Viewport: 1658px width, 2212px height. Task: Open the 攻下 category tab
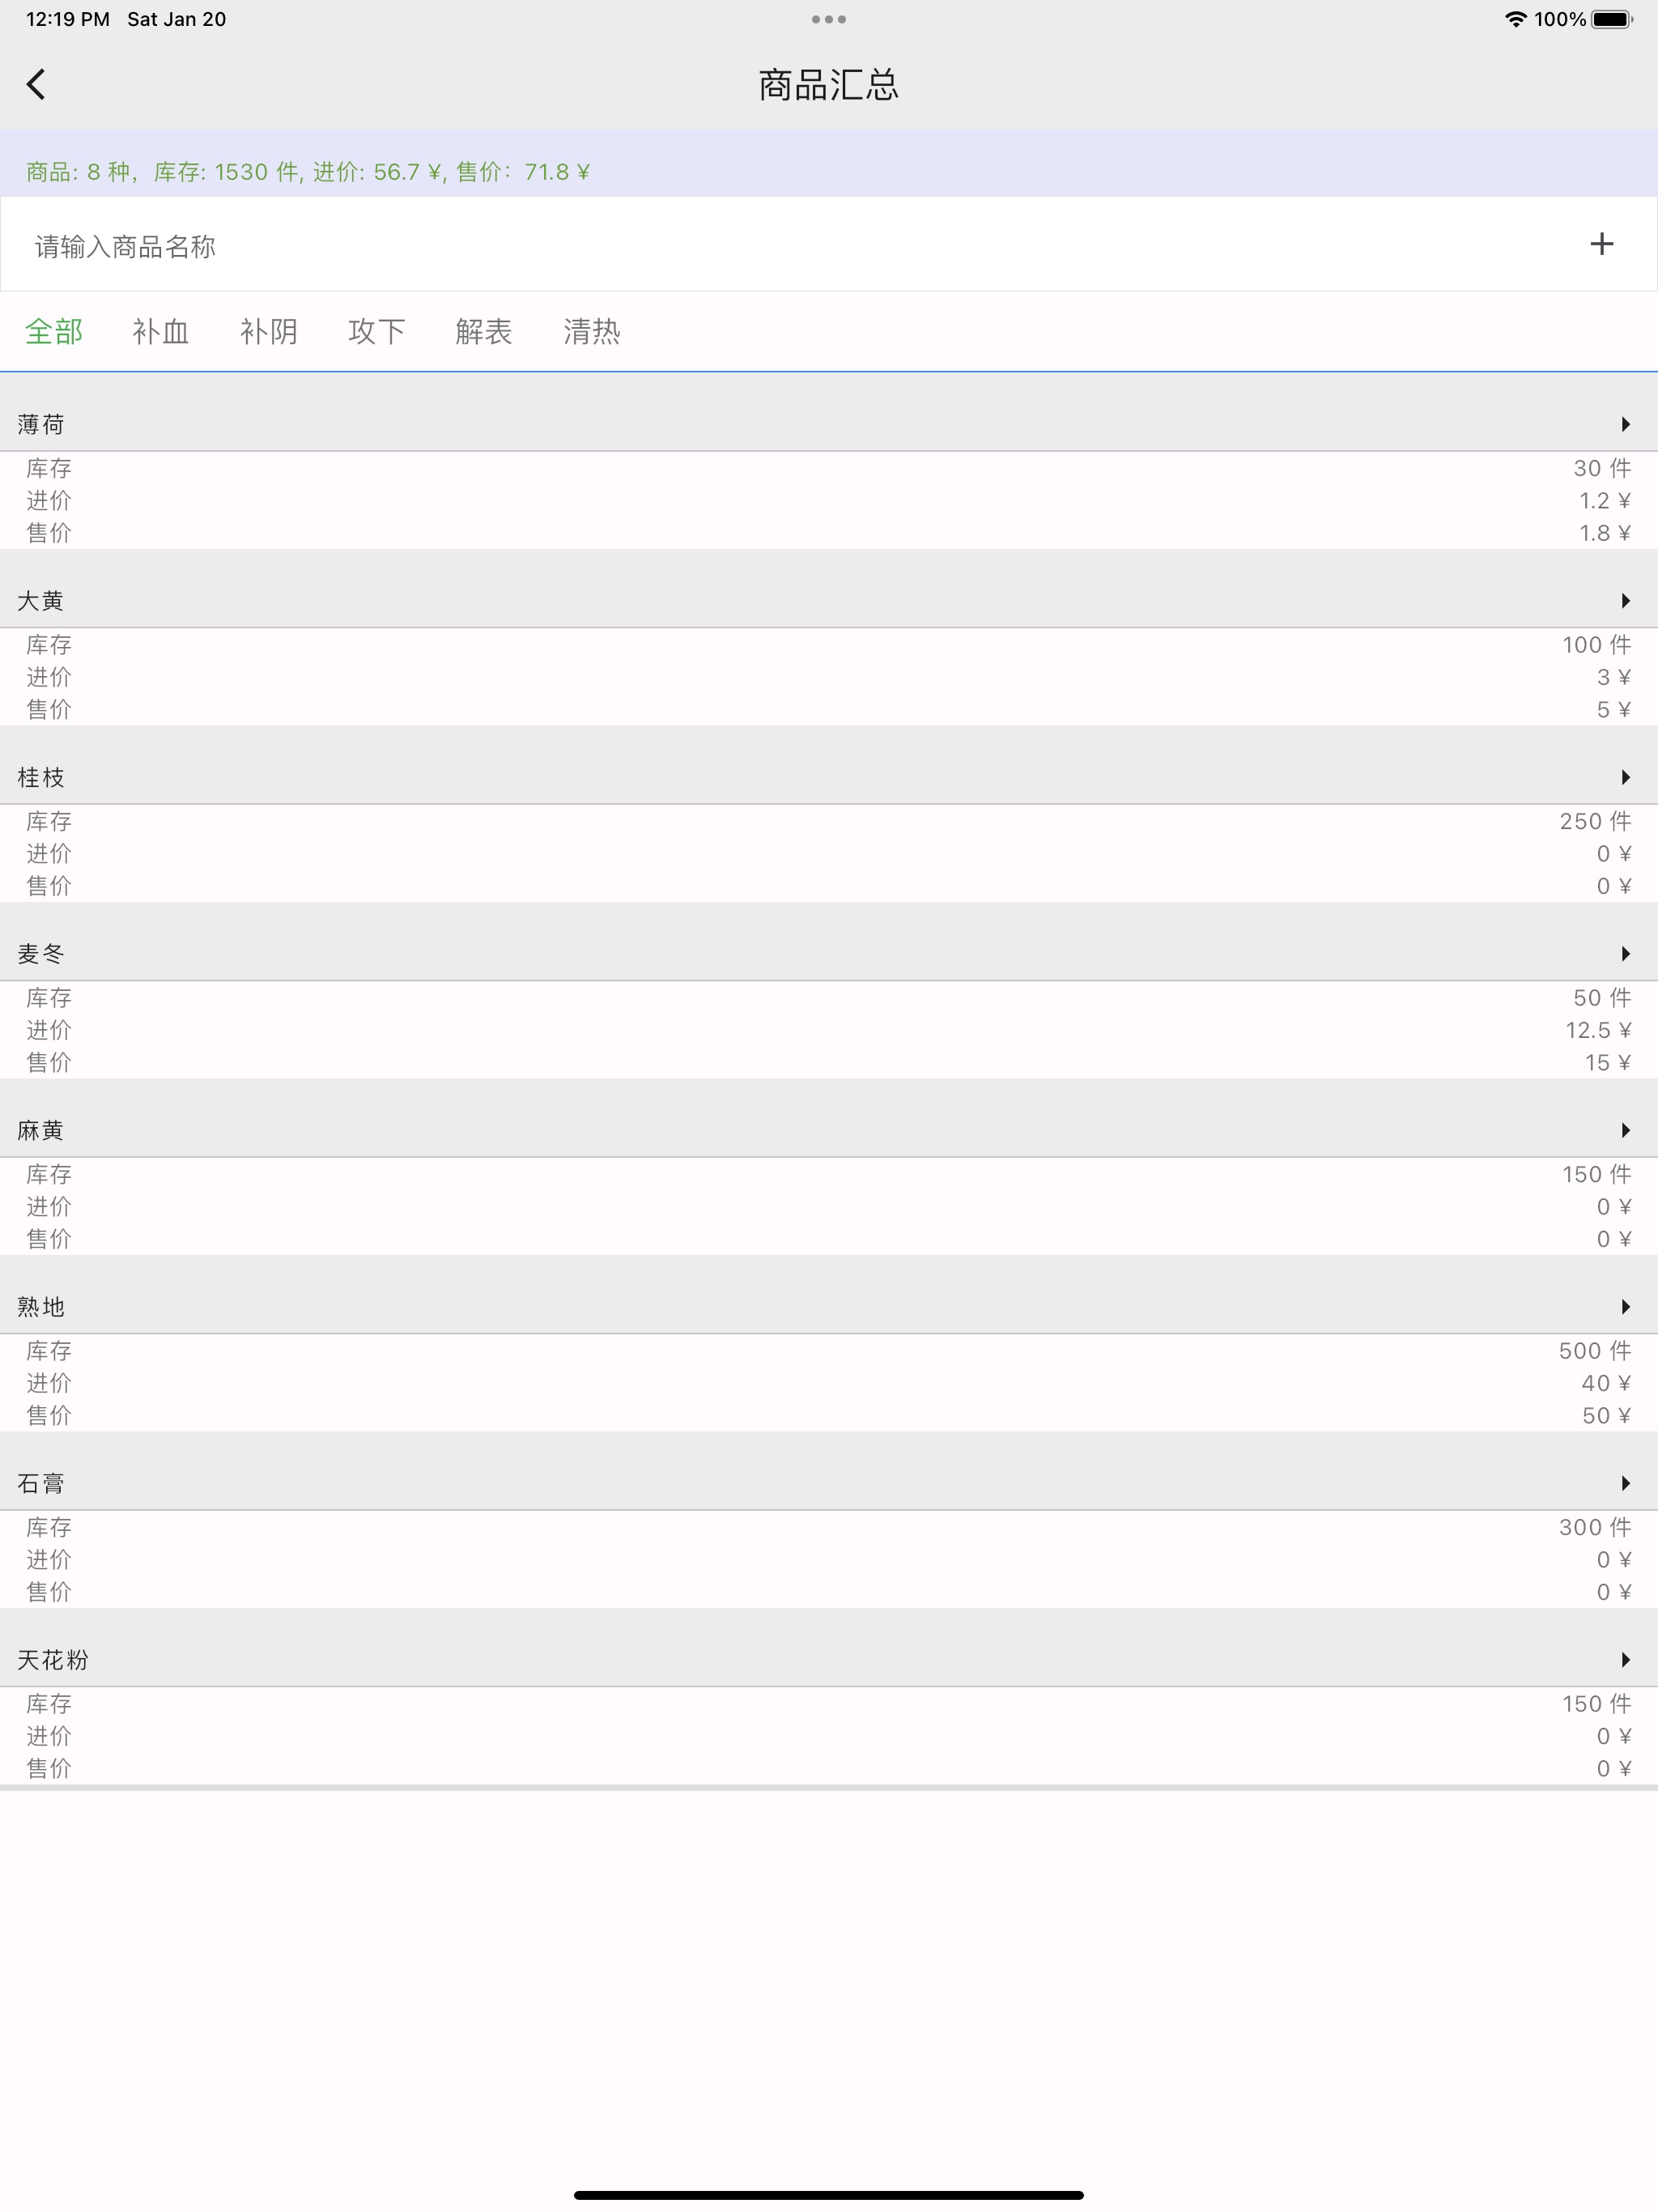coord(377,331)
